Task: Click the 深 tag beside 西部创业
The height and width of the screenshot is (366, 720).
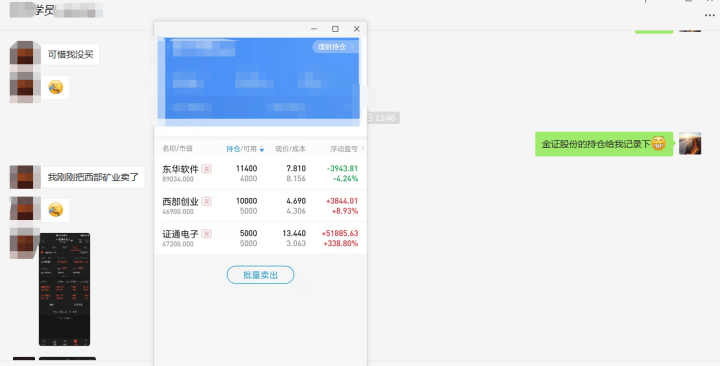Action: click(207, 202)
